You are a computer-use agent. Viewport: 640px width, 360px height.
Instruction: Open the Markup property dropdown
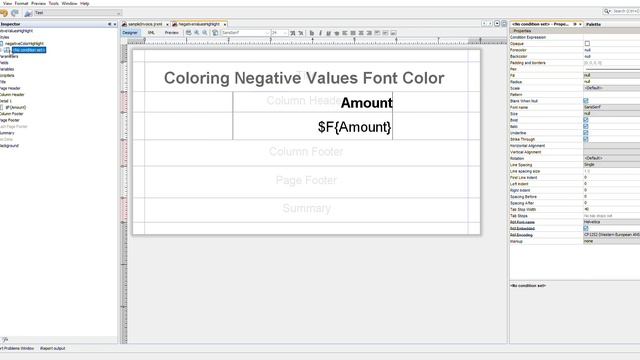(x=611, y=241)
